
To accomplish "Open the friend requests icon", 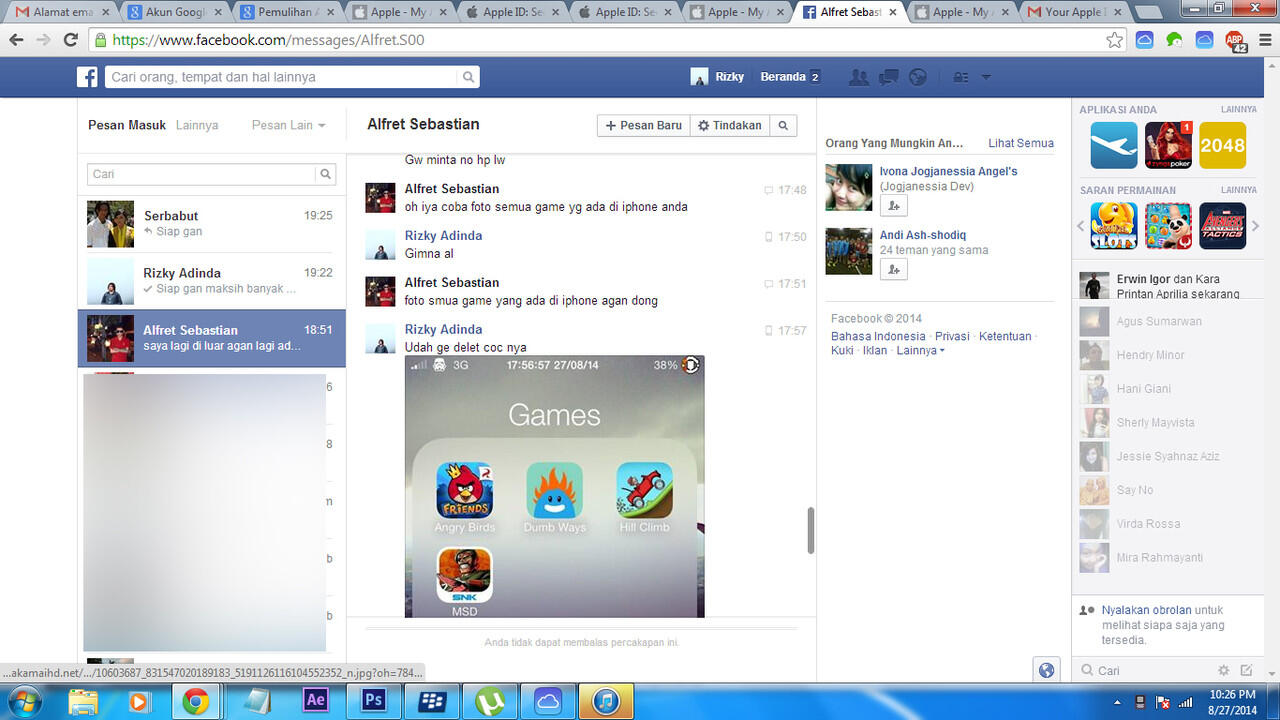I will coord(858,77).
